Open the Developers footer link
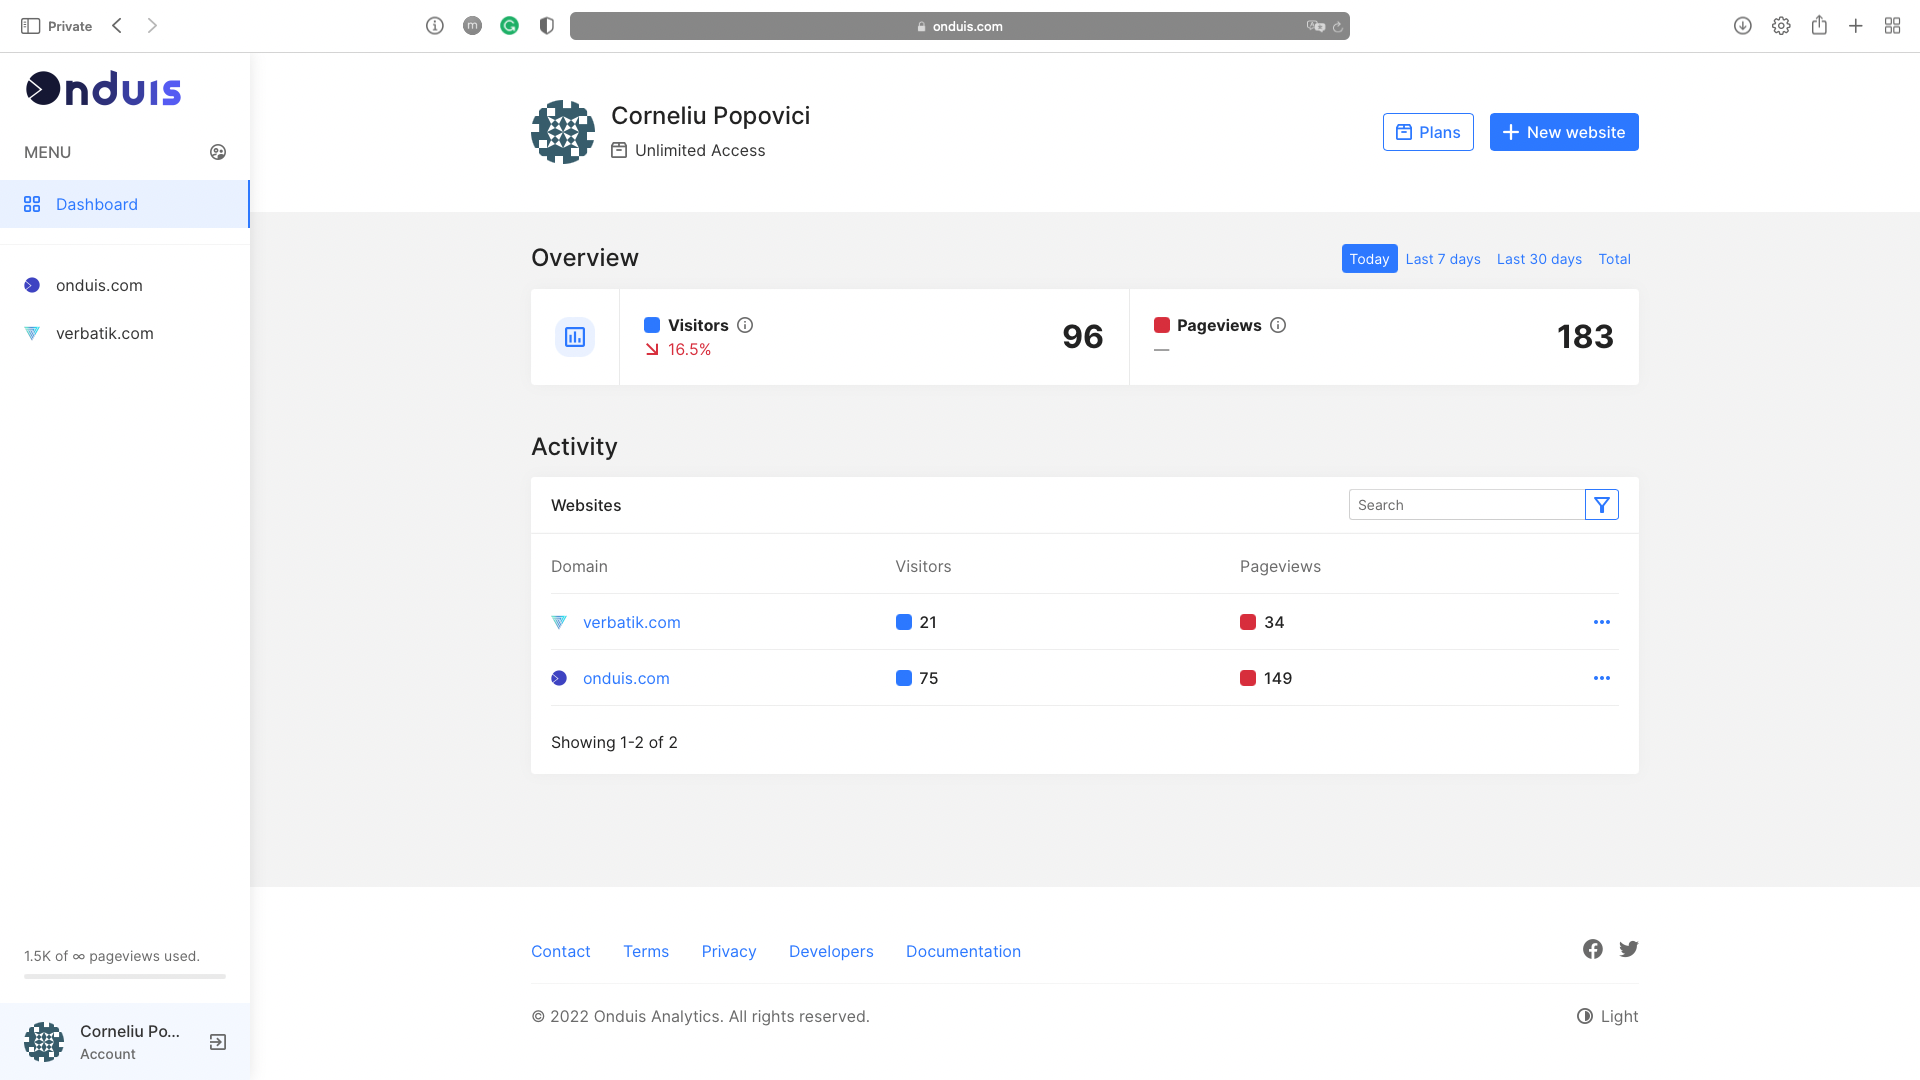This screenshot has height=1080, width=1920. pyautogui.click(x=831, y=951)
